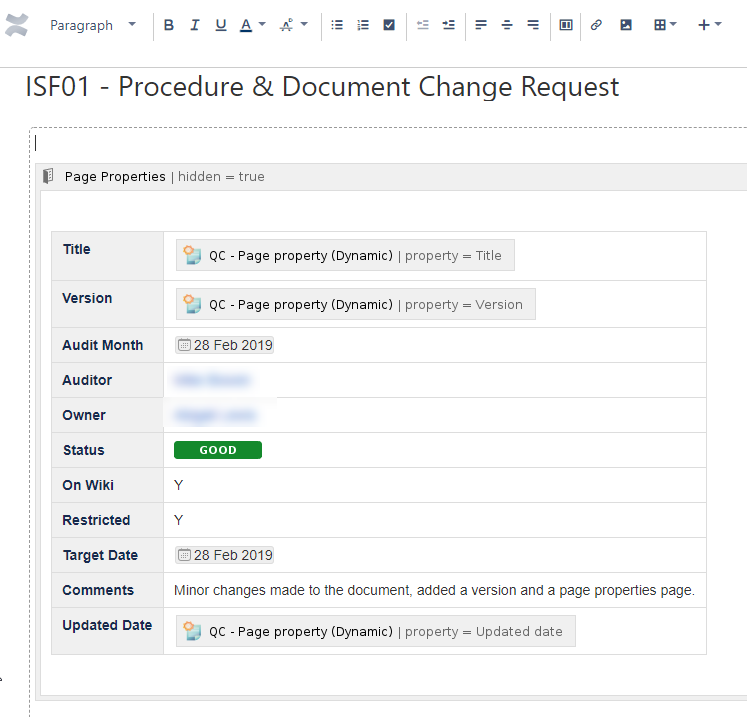This screenshot has height=717, width=747.
Task: Align text right
Action: tap(533, 25)
